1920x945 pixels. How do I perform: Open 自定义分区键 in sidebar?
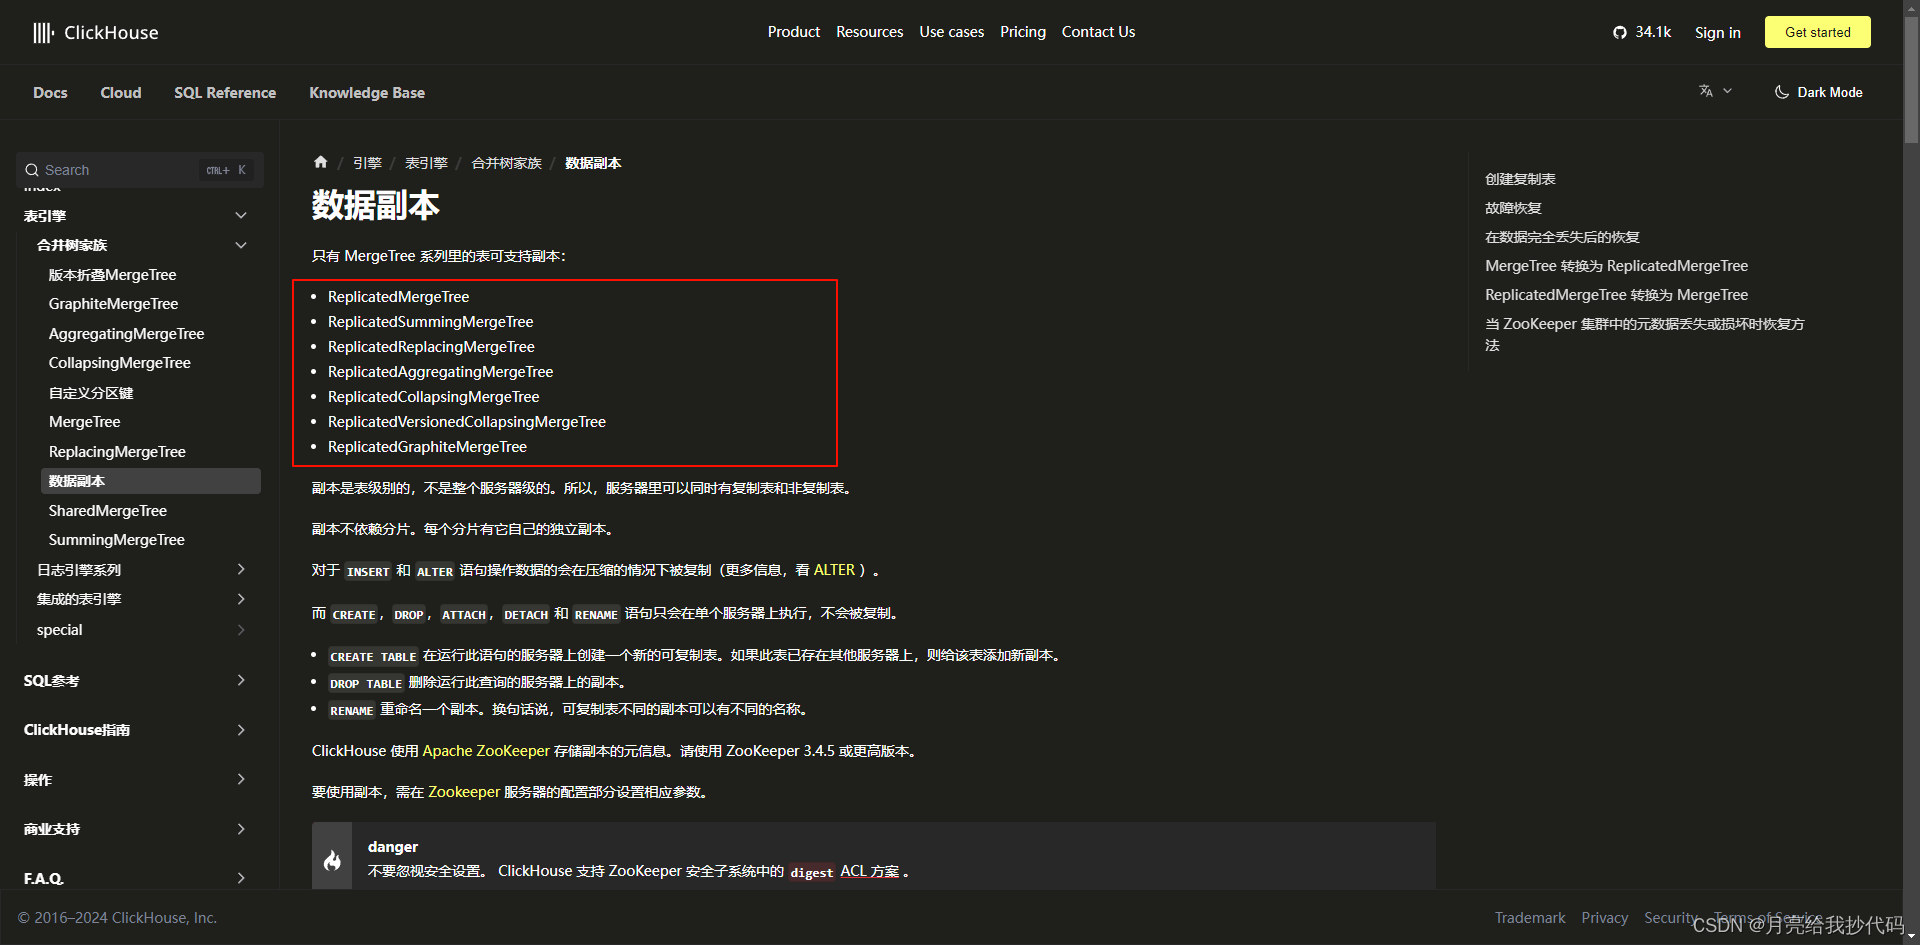[x=91, y=392]
